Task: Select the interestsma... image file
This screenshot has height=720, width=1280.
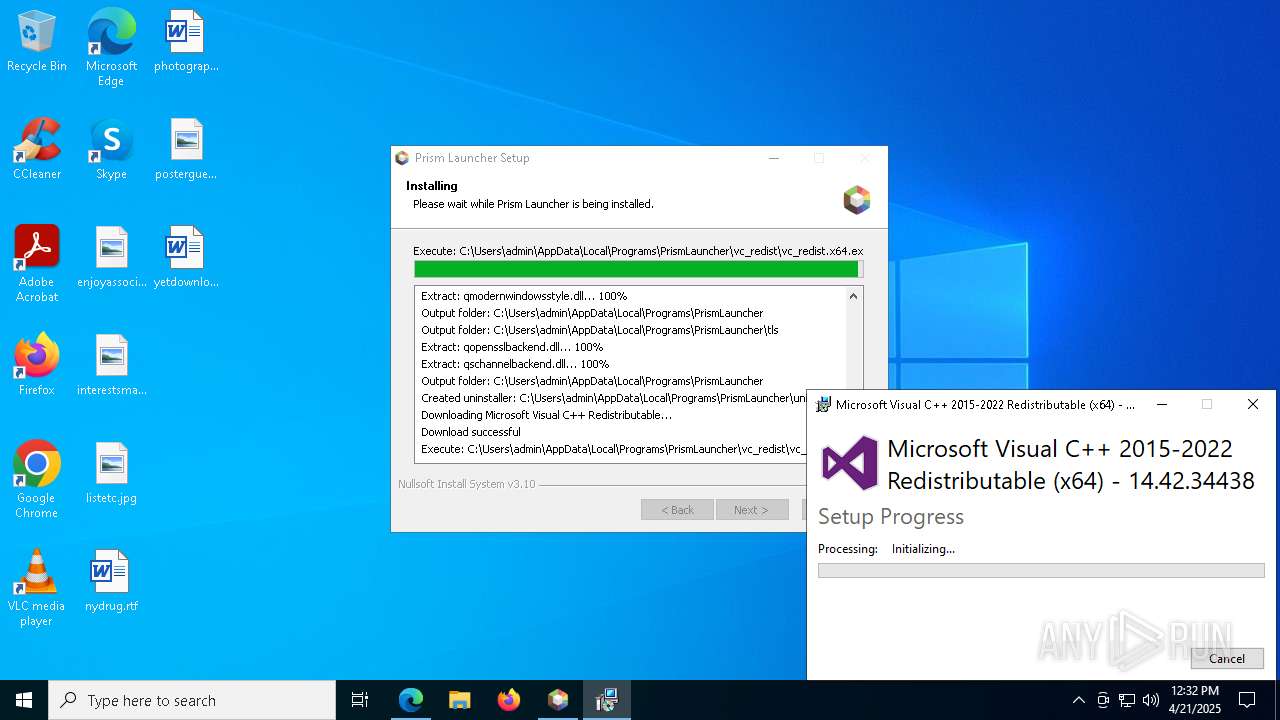Action: [111, 365]
